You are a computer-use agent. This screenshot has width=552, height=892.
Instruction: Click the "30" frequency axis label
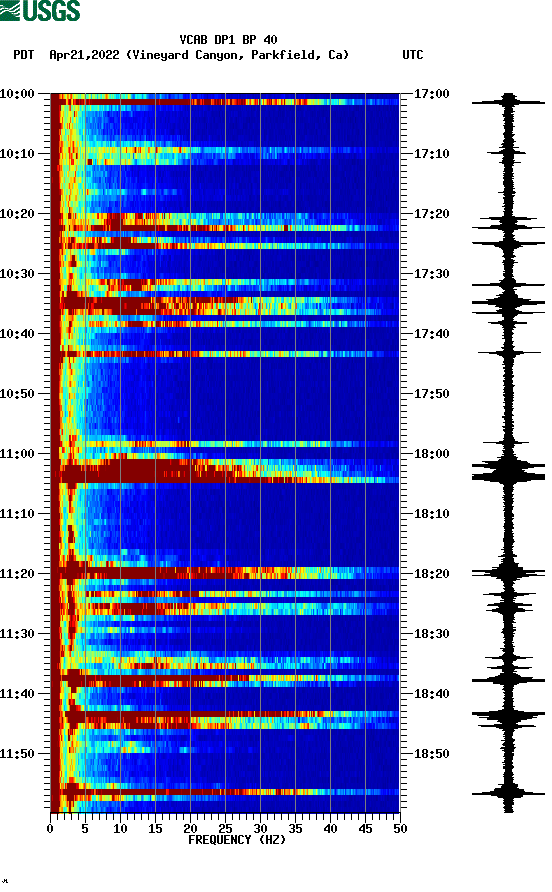click(x=260, y=829)
